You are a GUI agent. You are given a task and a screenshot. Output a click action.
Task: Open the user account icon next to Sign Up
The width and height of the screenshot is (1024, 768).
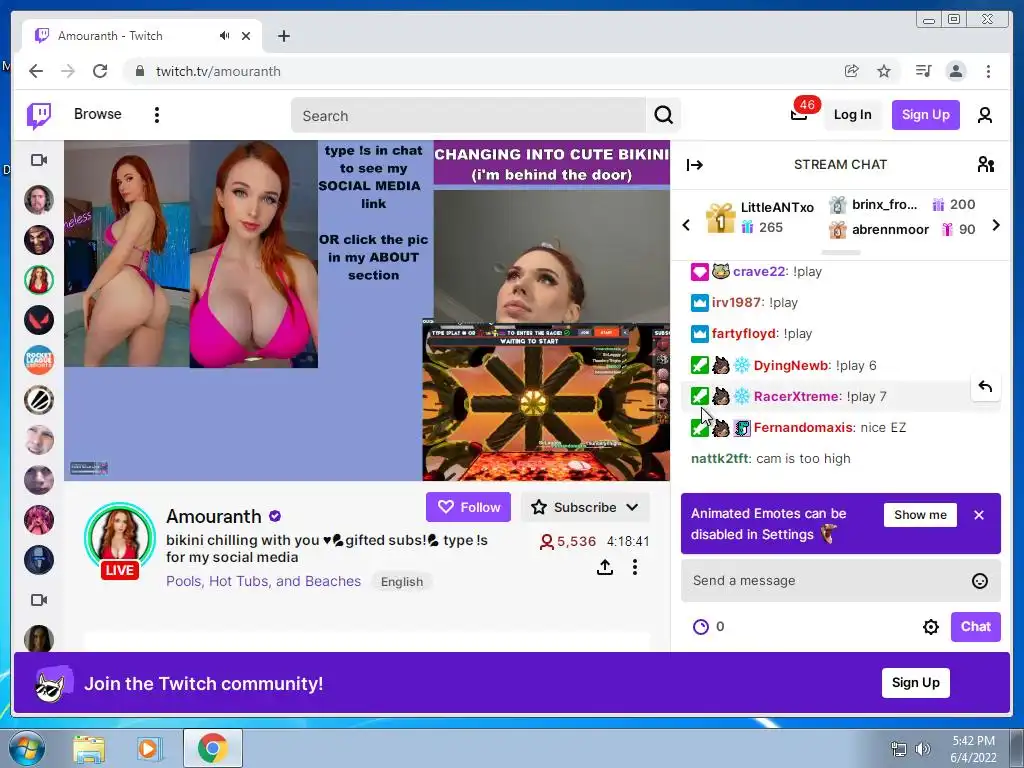[984, 115]
